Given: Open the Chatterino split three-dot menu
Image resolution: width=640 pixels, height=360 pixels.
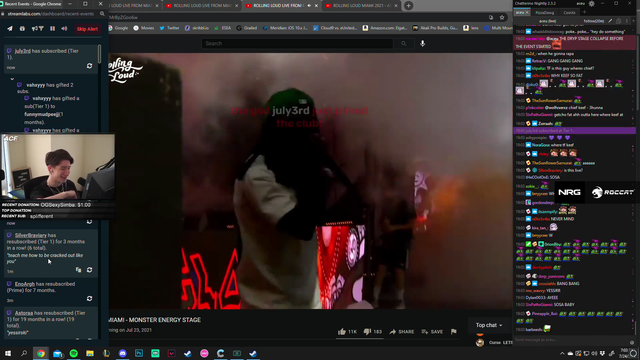Looking at the screenshot, I should click(627, 21).
